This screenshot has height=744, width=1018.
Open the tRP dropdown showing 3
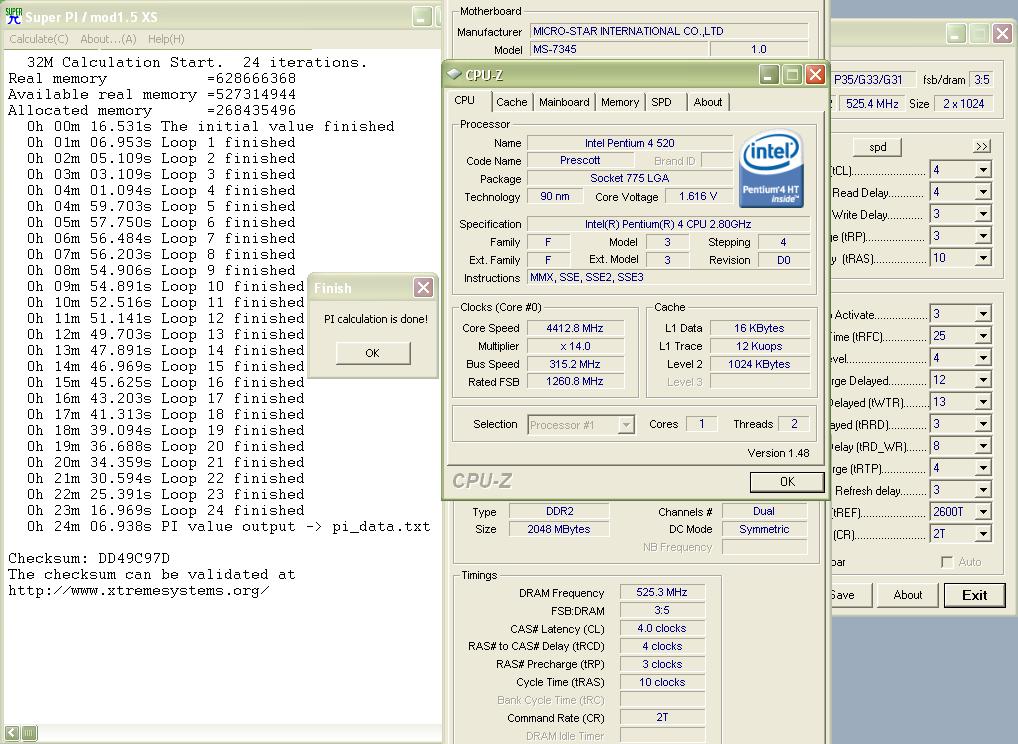tap(983, 236)
